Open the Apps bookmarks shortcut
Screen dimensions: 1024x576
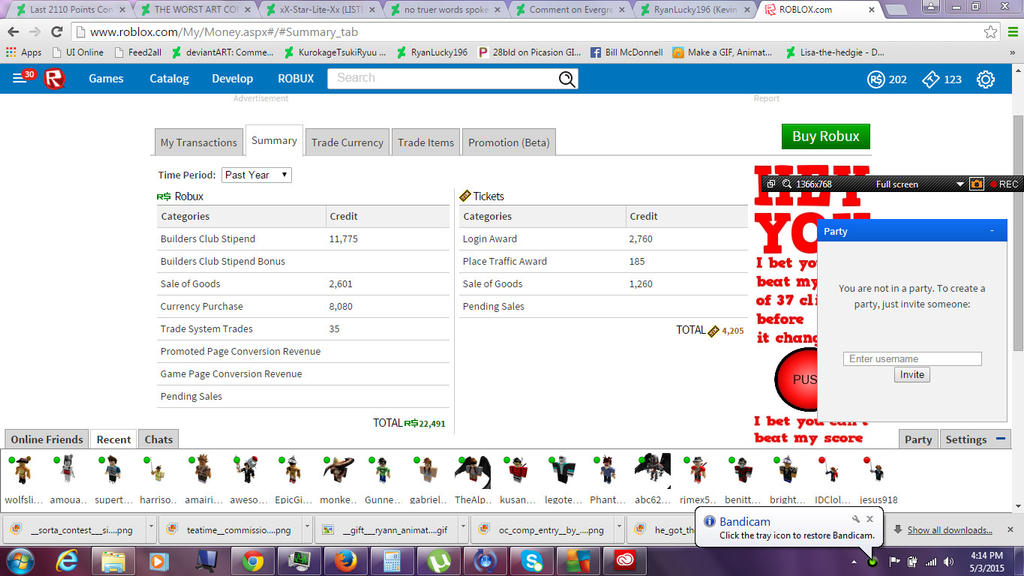24,52
